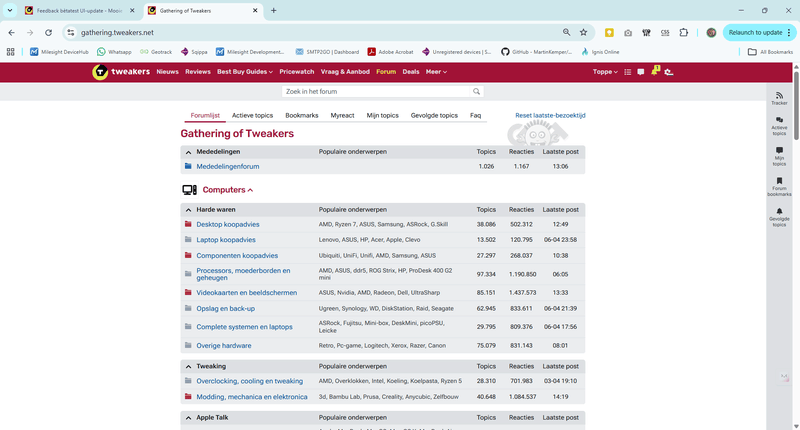800x430 pixels.
Task: Open Overclocking, cooling en tweaking forum
Action: pyautogui.click(x=249, y=381)
